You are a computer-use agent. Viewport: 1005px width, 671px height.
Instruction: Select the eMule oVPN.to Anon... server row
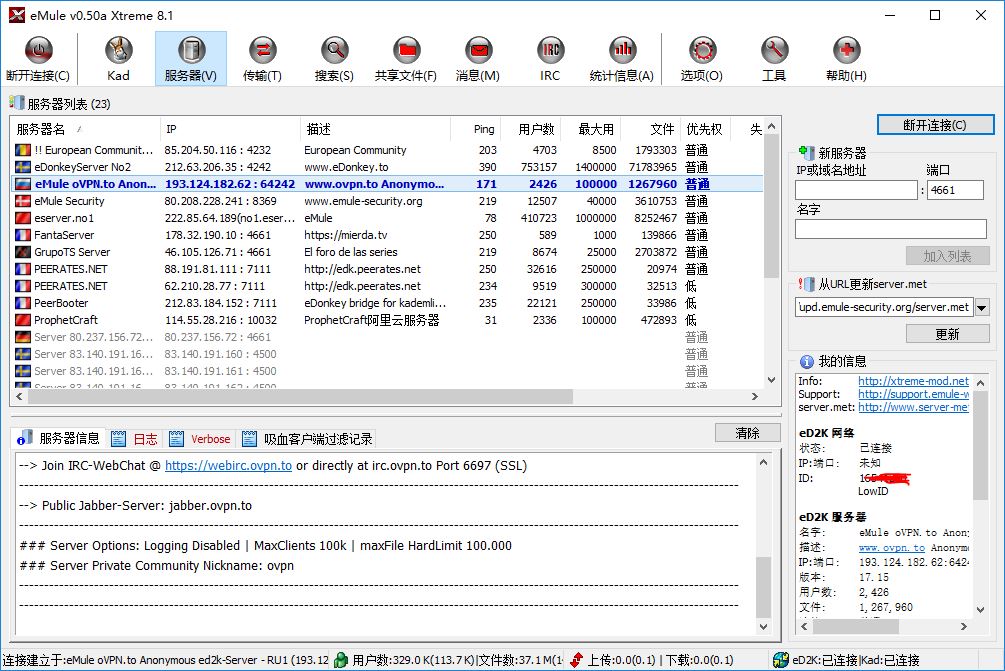click(387, 184)
